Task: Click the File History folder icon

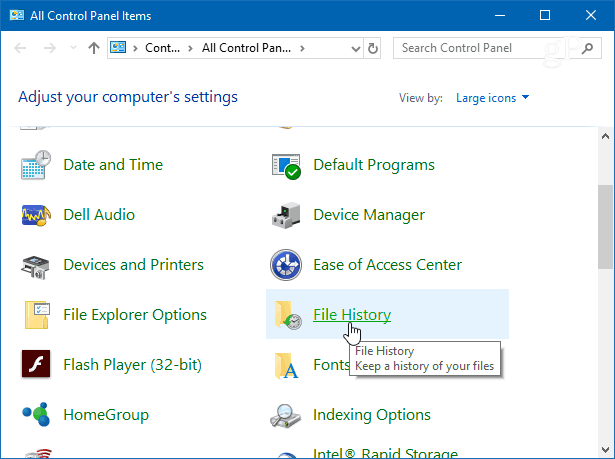Action: pyautogui.click(x=288, y=315)
